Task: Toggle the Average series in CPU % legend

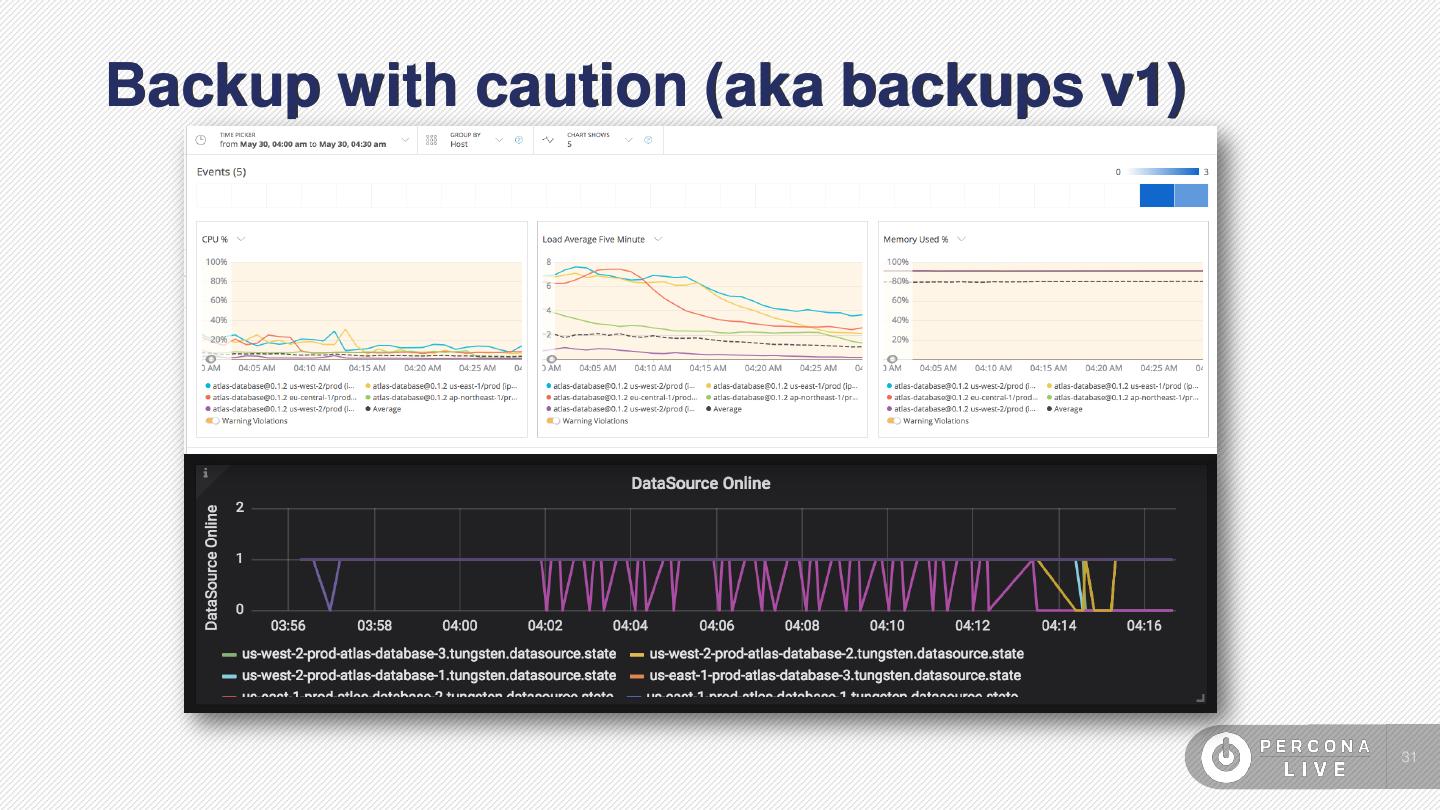Action: pos(383,409)
